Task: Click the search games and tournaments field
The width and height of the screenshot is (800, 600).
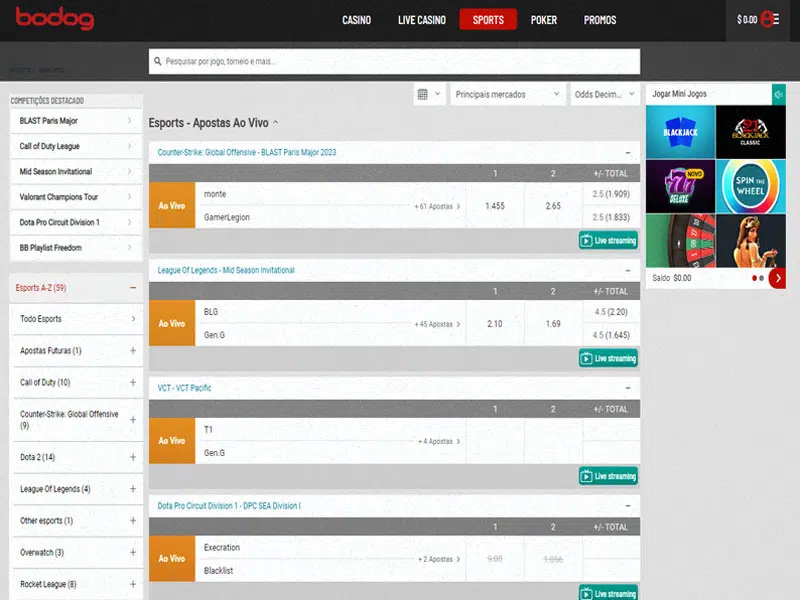Action: (394, 62)
